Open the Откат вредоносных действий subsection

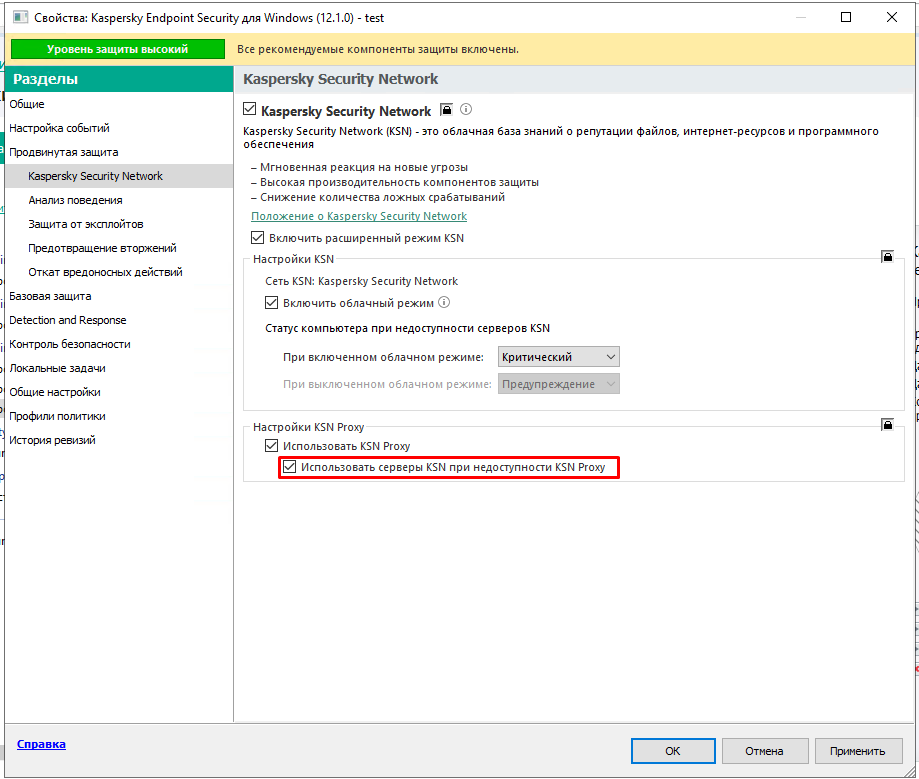click(x=119, y=272)
